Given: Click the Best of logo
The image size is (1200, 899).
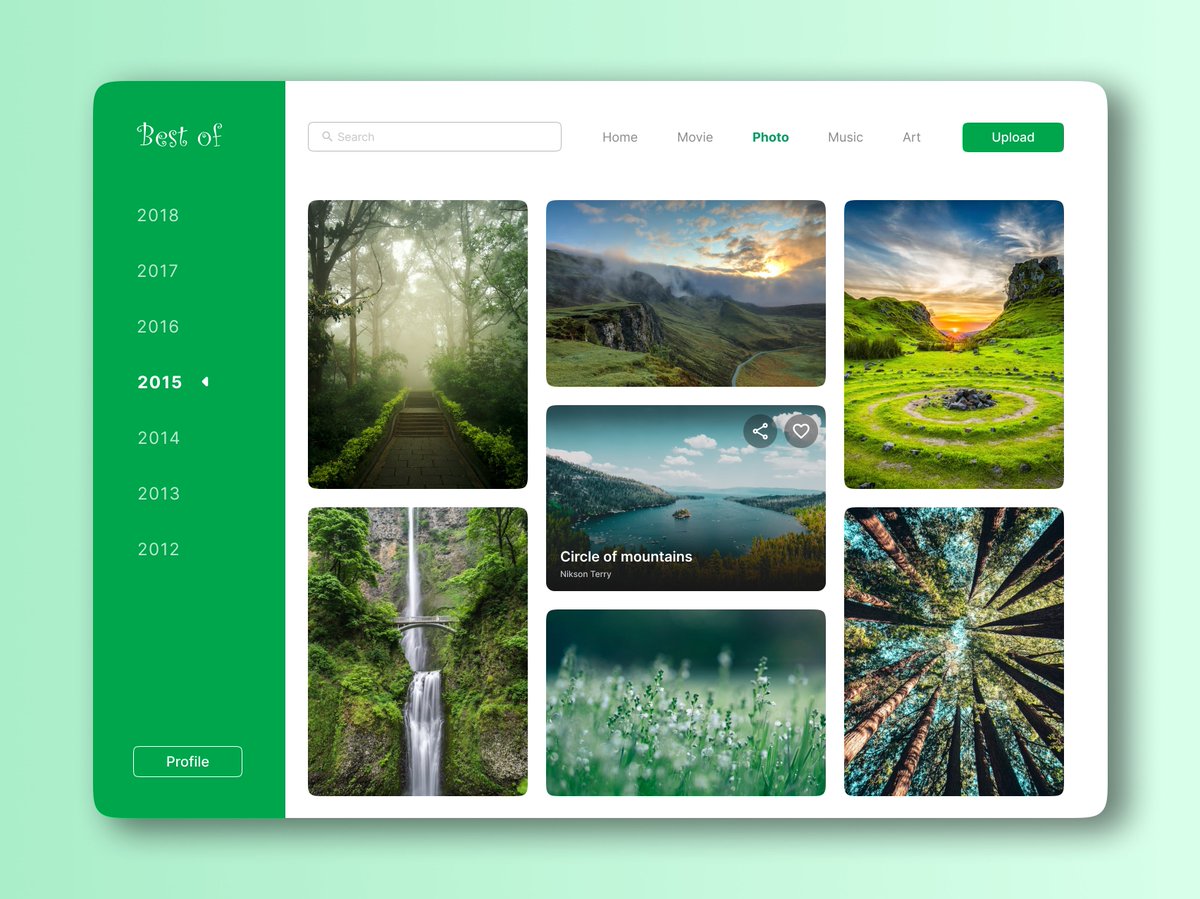Looking at the screenshot, I should pos(179,135).
